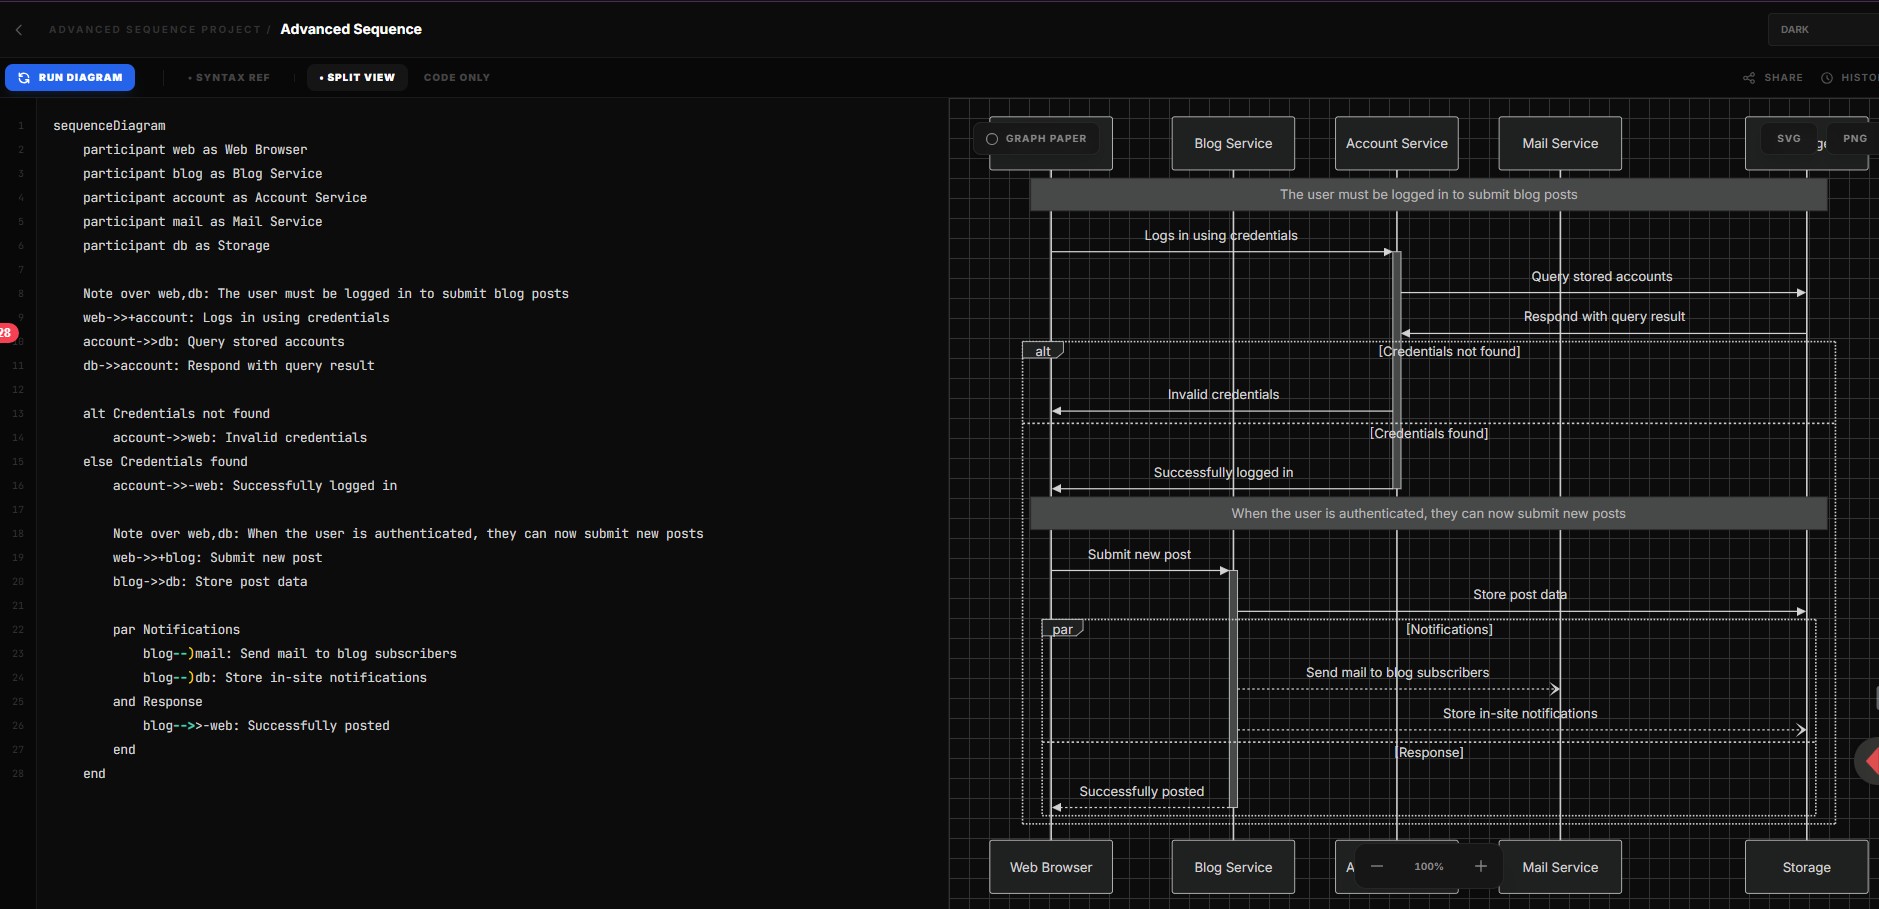Click the red error badge on line 28
Screen dimensions: 1879x909
click(x=7, y=332)
